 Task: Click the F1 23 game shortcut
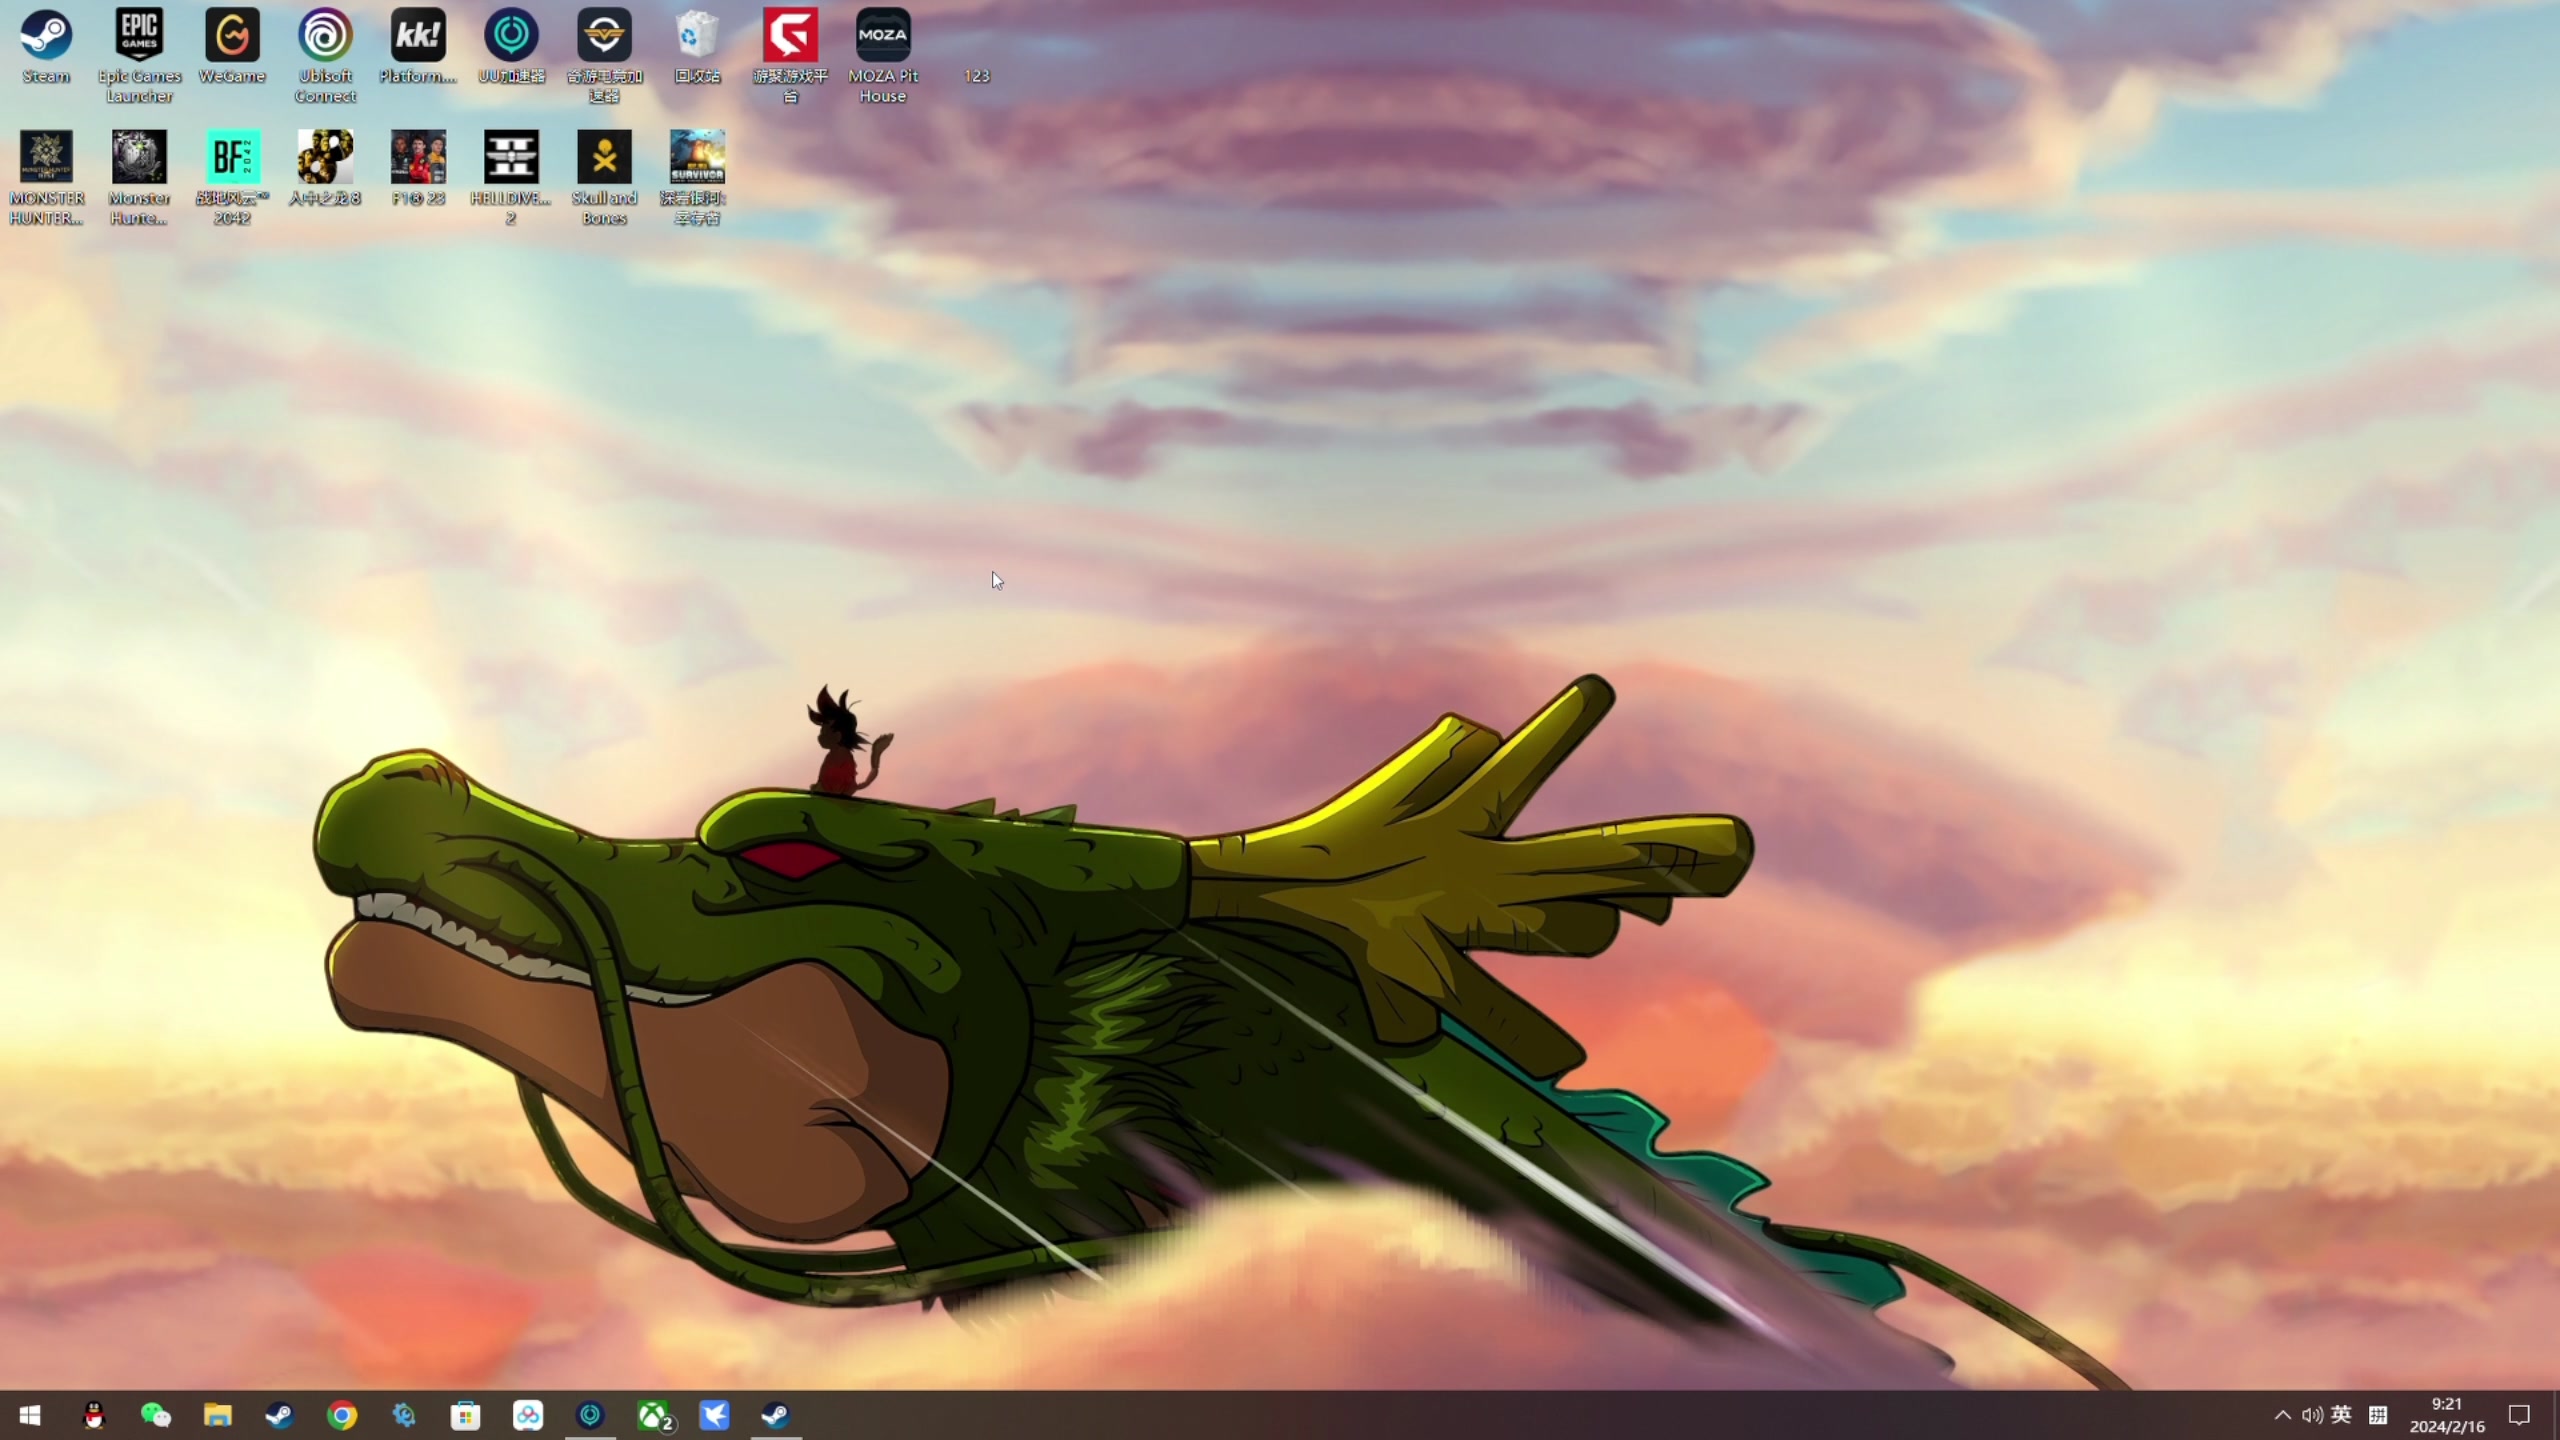[x=418, y=158]
